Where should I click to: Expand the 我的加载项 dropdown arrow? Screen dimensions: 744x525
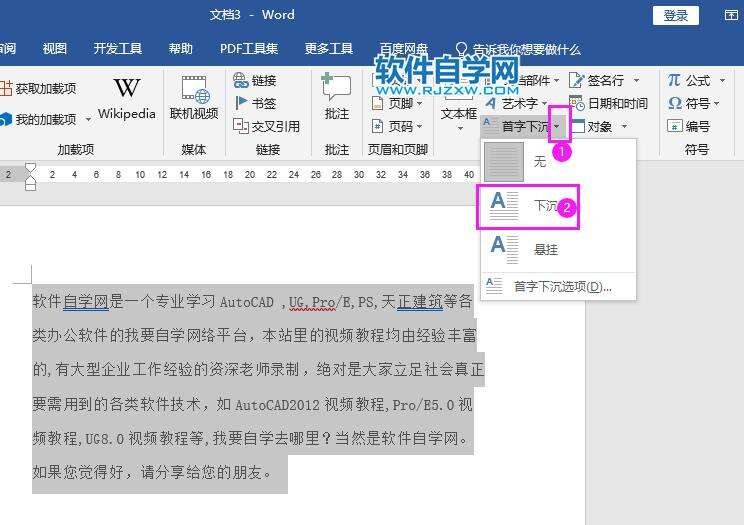pos(88,120)
